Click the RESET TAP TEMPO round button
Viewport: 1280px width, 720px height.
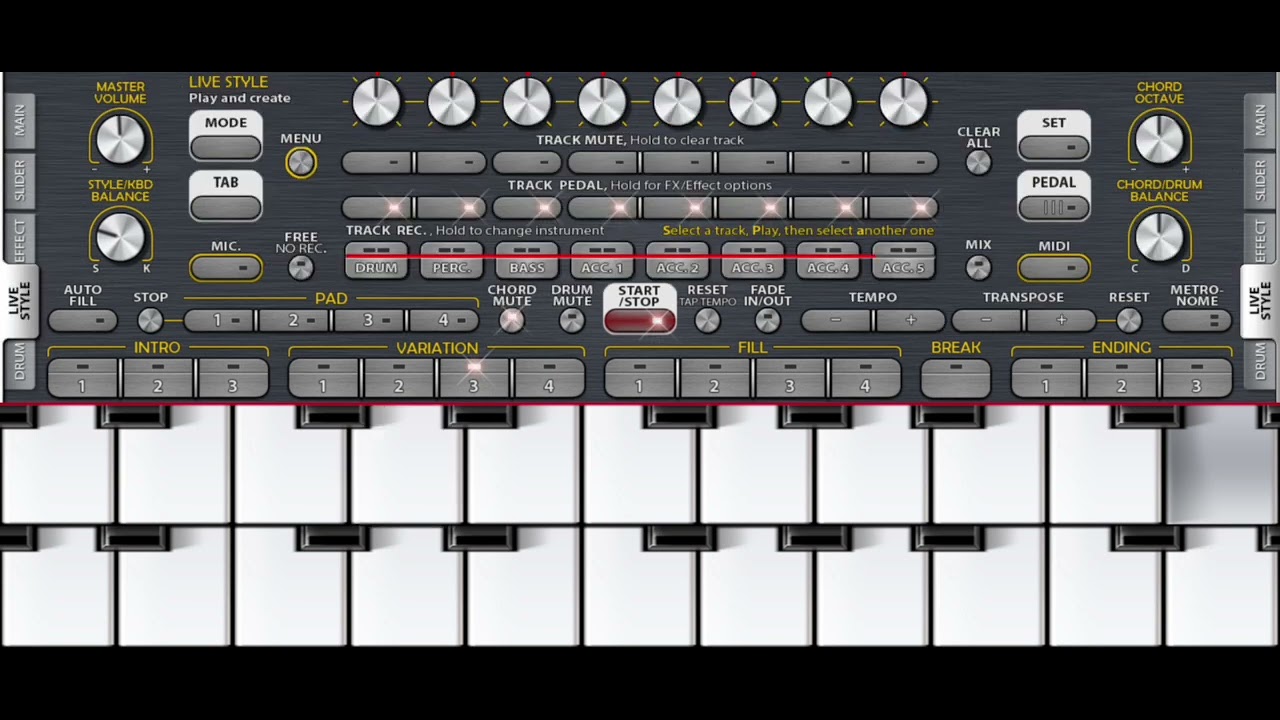click(707, 320)
